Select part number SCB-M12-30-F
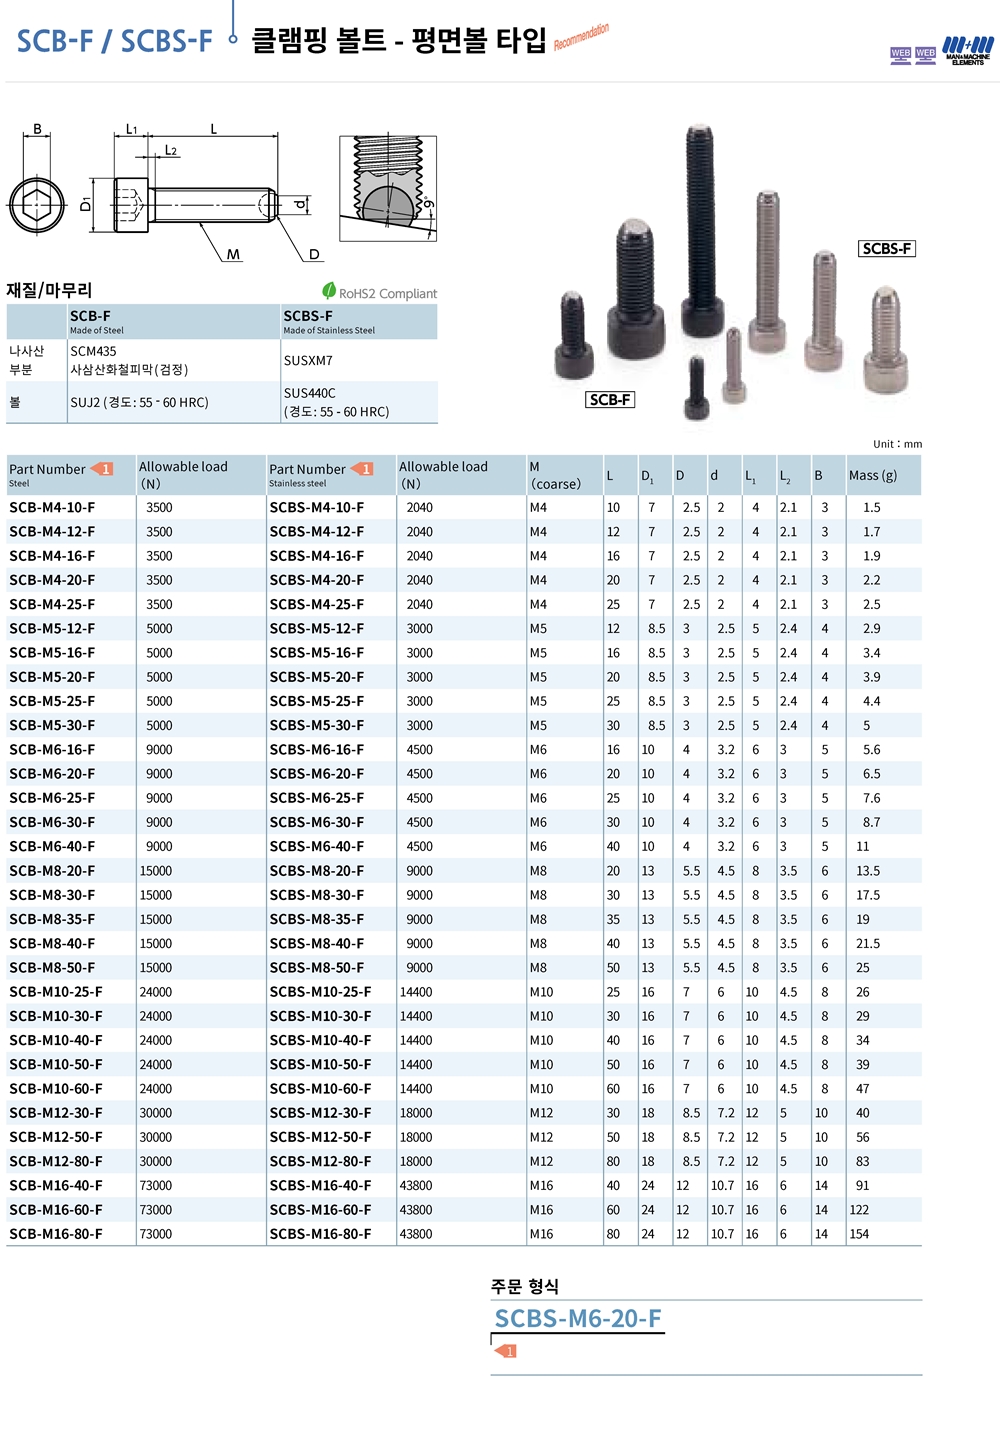1000x1441 pixels. click(56, 1113)
